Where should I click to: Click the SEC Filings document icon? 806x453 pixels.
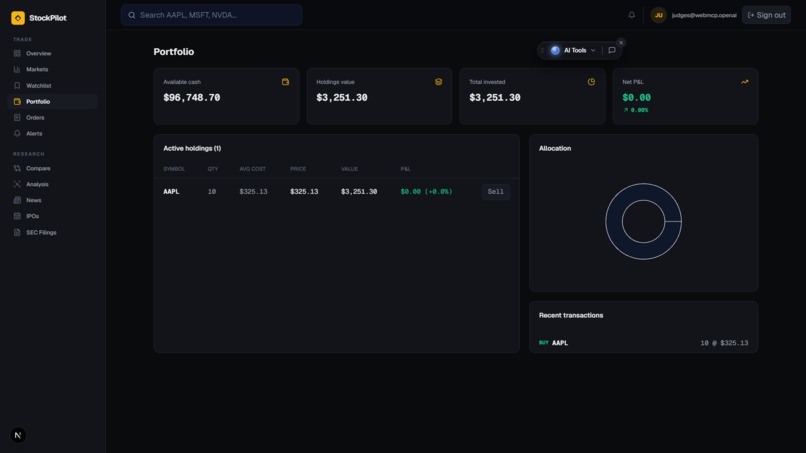tap(17, 232)
